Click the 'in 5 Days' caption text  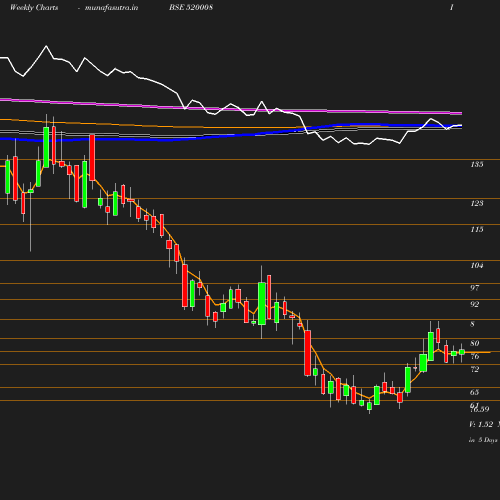coord(483,440)
